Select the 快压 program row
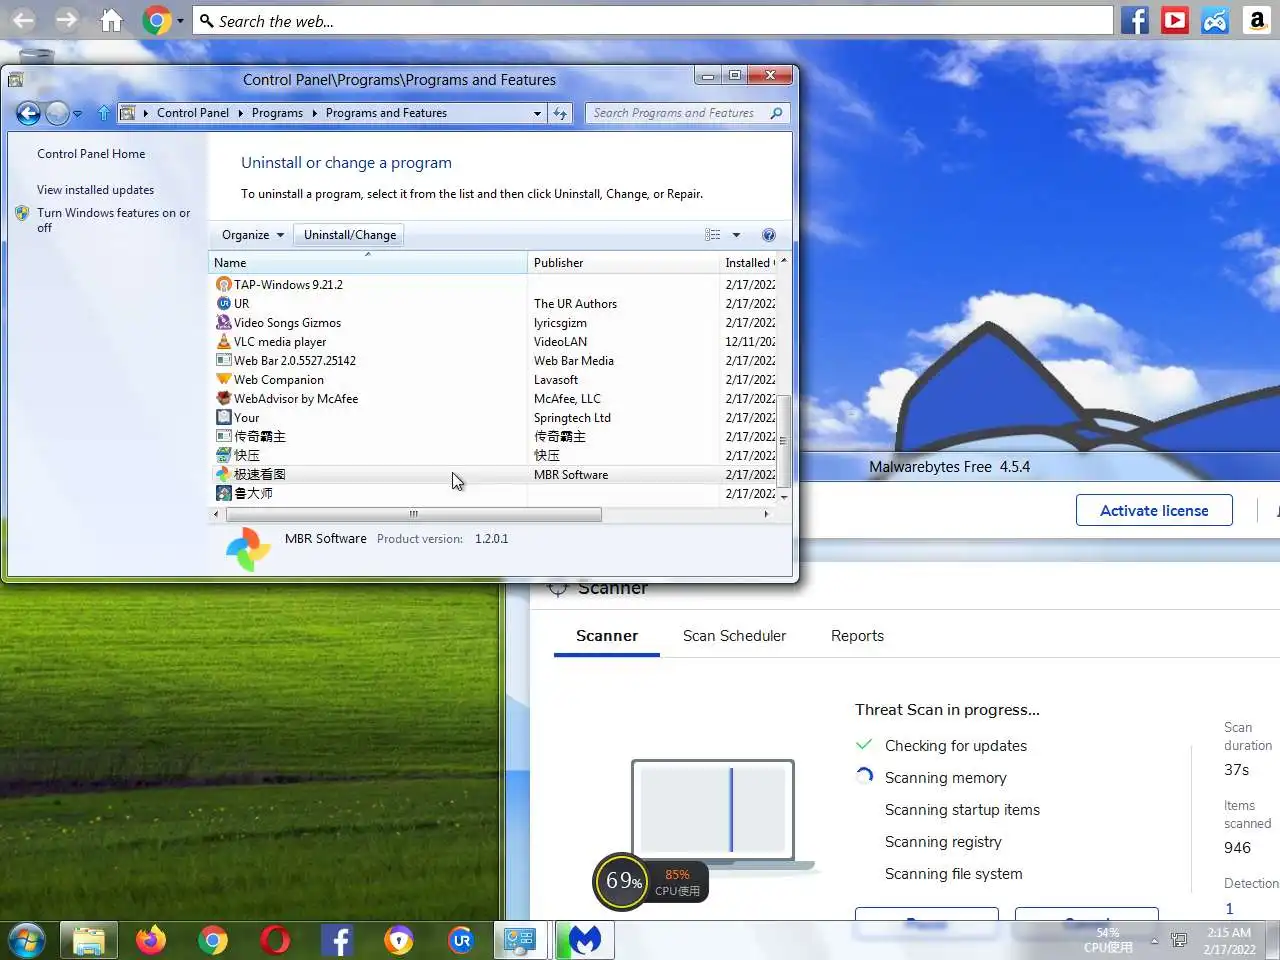 point(495,456)
